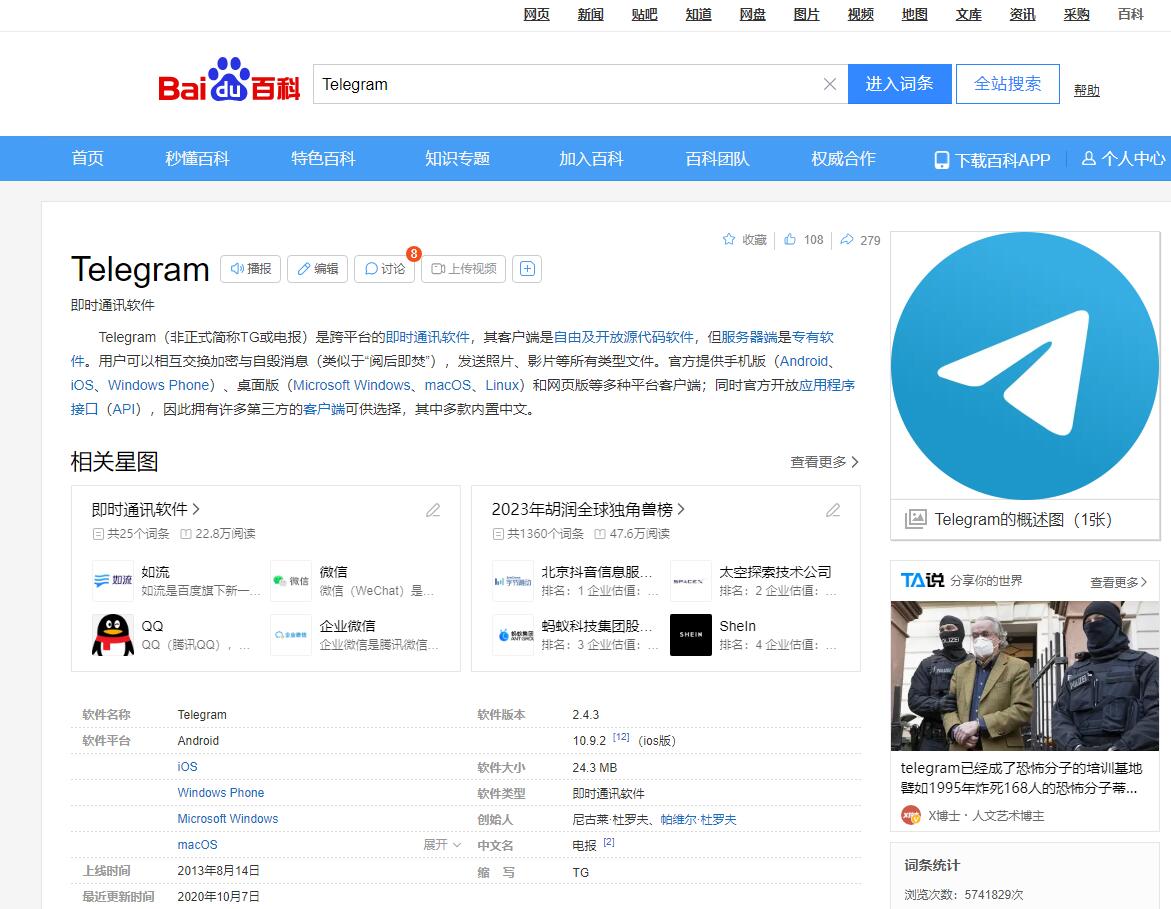Click reference [12] beside 10.9.2
The height and width of the screenshot is (909, 1171).
click(621, 737)
